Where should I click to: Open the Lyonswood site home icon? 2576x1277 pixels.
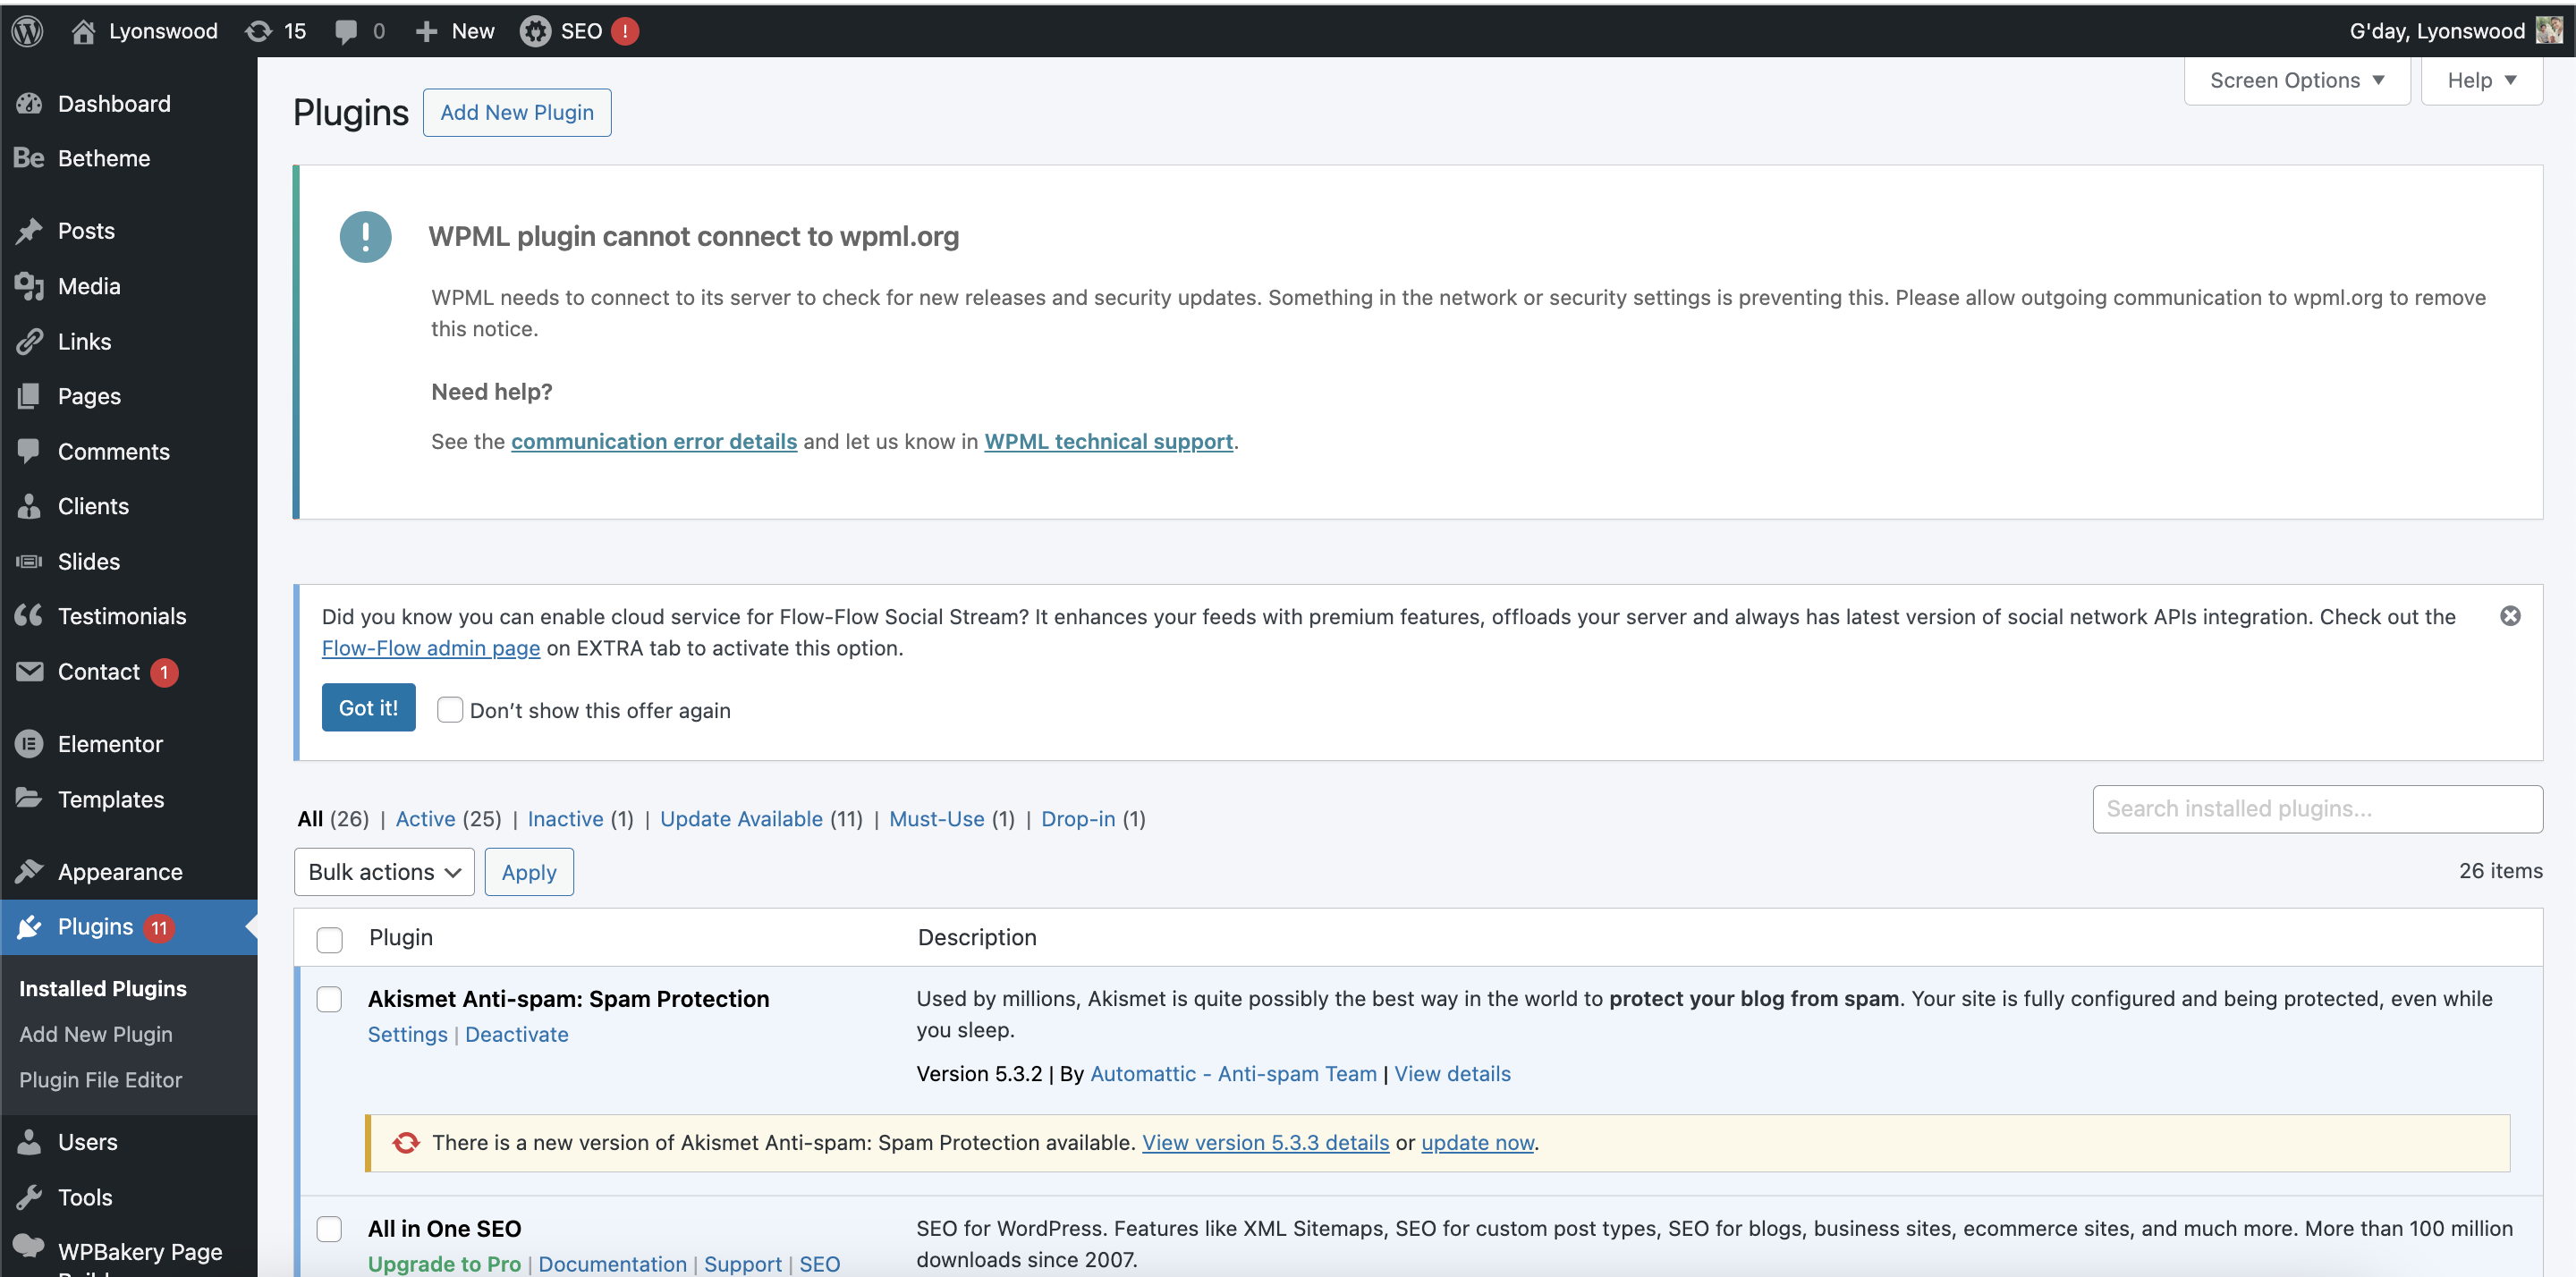point(83,31)
